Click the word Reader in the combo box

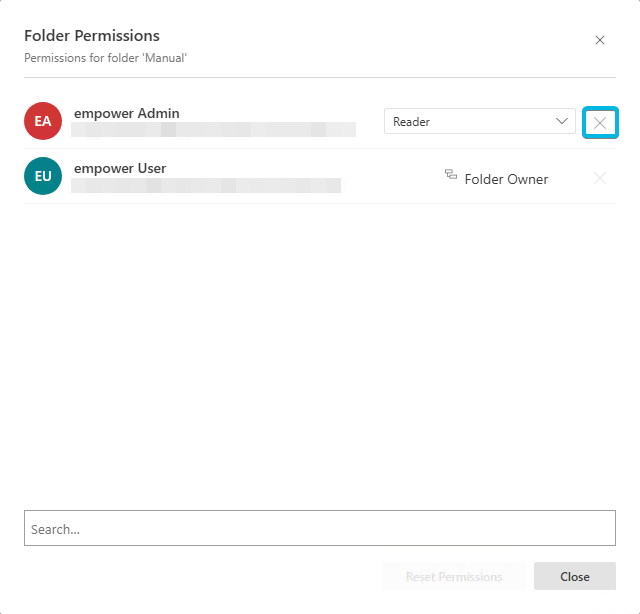(411, 122)
